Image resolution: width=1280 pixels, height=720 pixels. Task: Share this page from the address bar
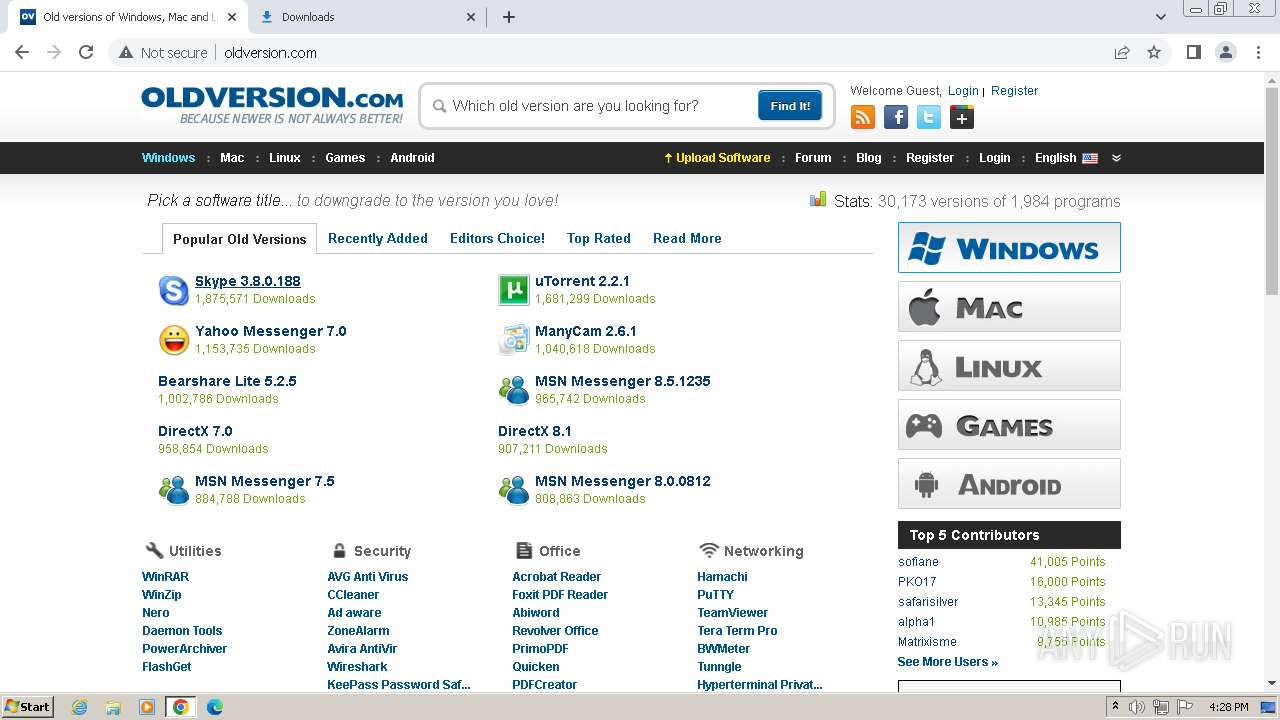1122,52
